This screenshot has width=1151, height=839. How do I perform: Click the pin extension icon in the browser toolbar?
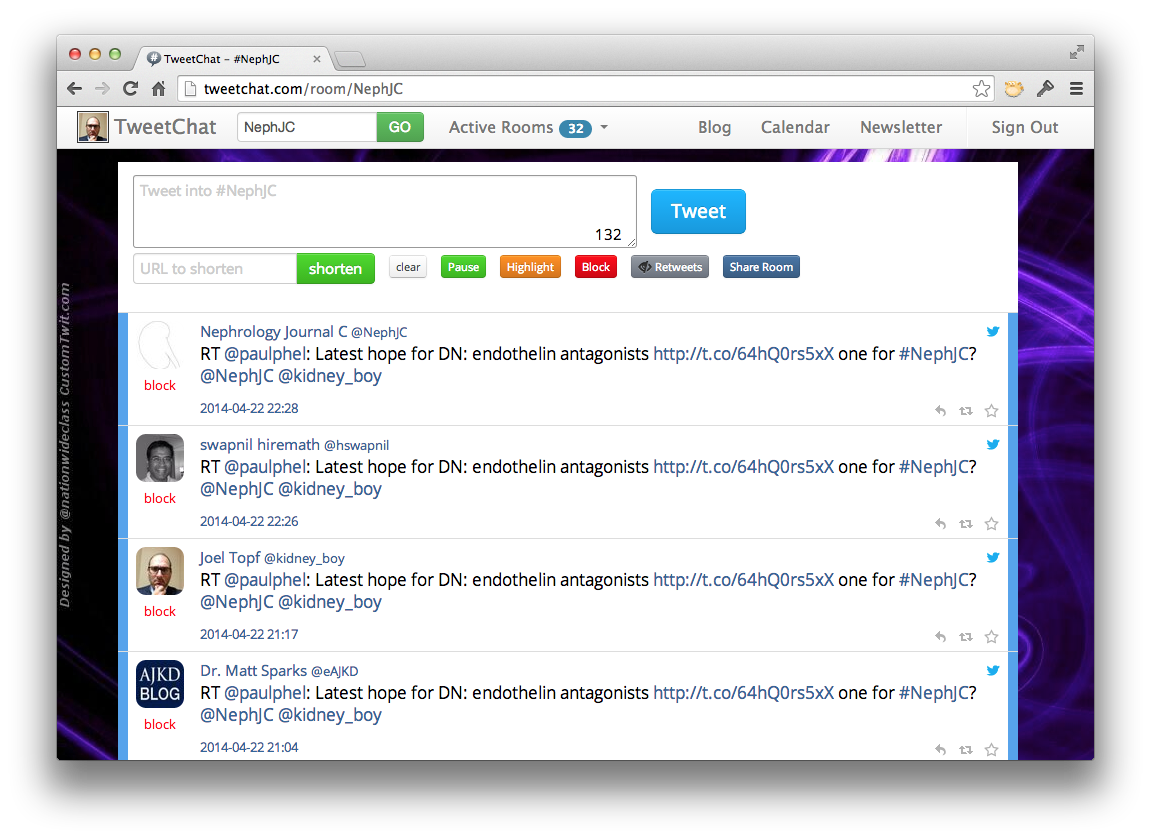1045,89
